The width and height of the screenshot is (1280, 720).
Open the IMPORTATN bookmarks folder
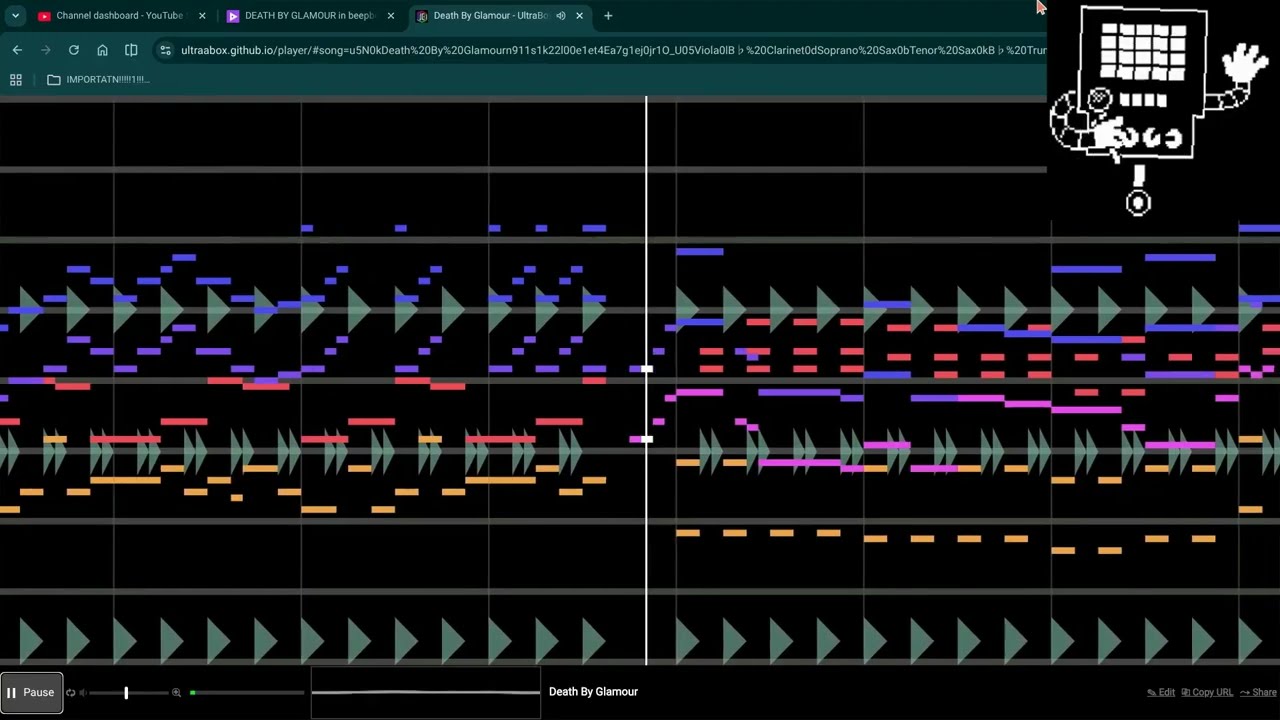(98, 80)
